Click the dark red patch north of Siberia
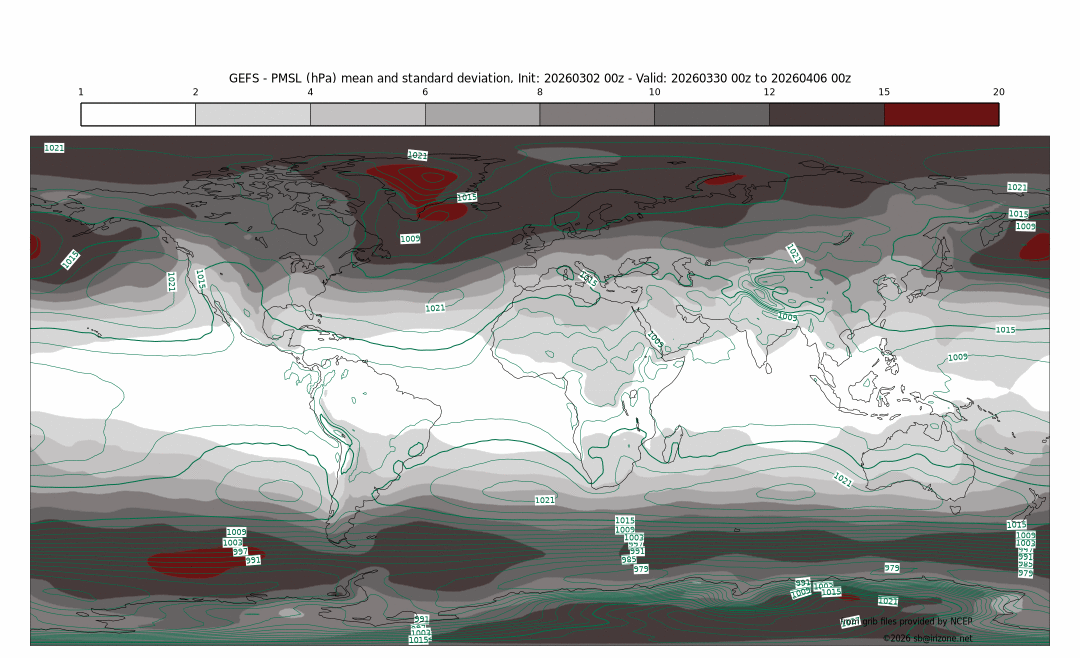This screenshot has width=1080, height=658. pos(723,180)
